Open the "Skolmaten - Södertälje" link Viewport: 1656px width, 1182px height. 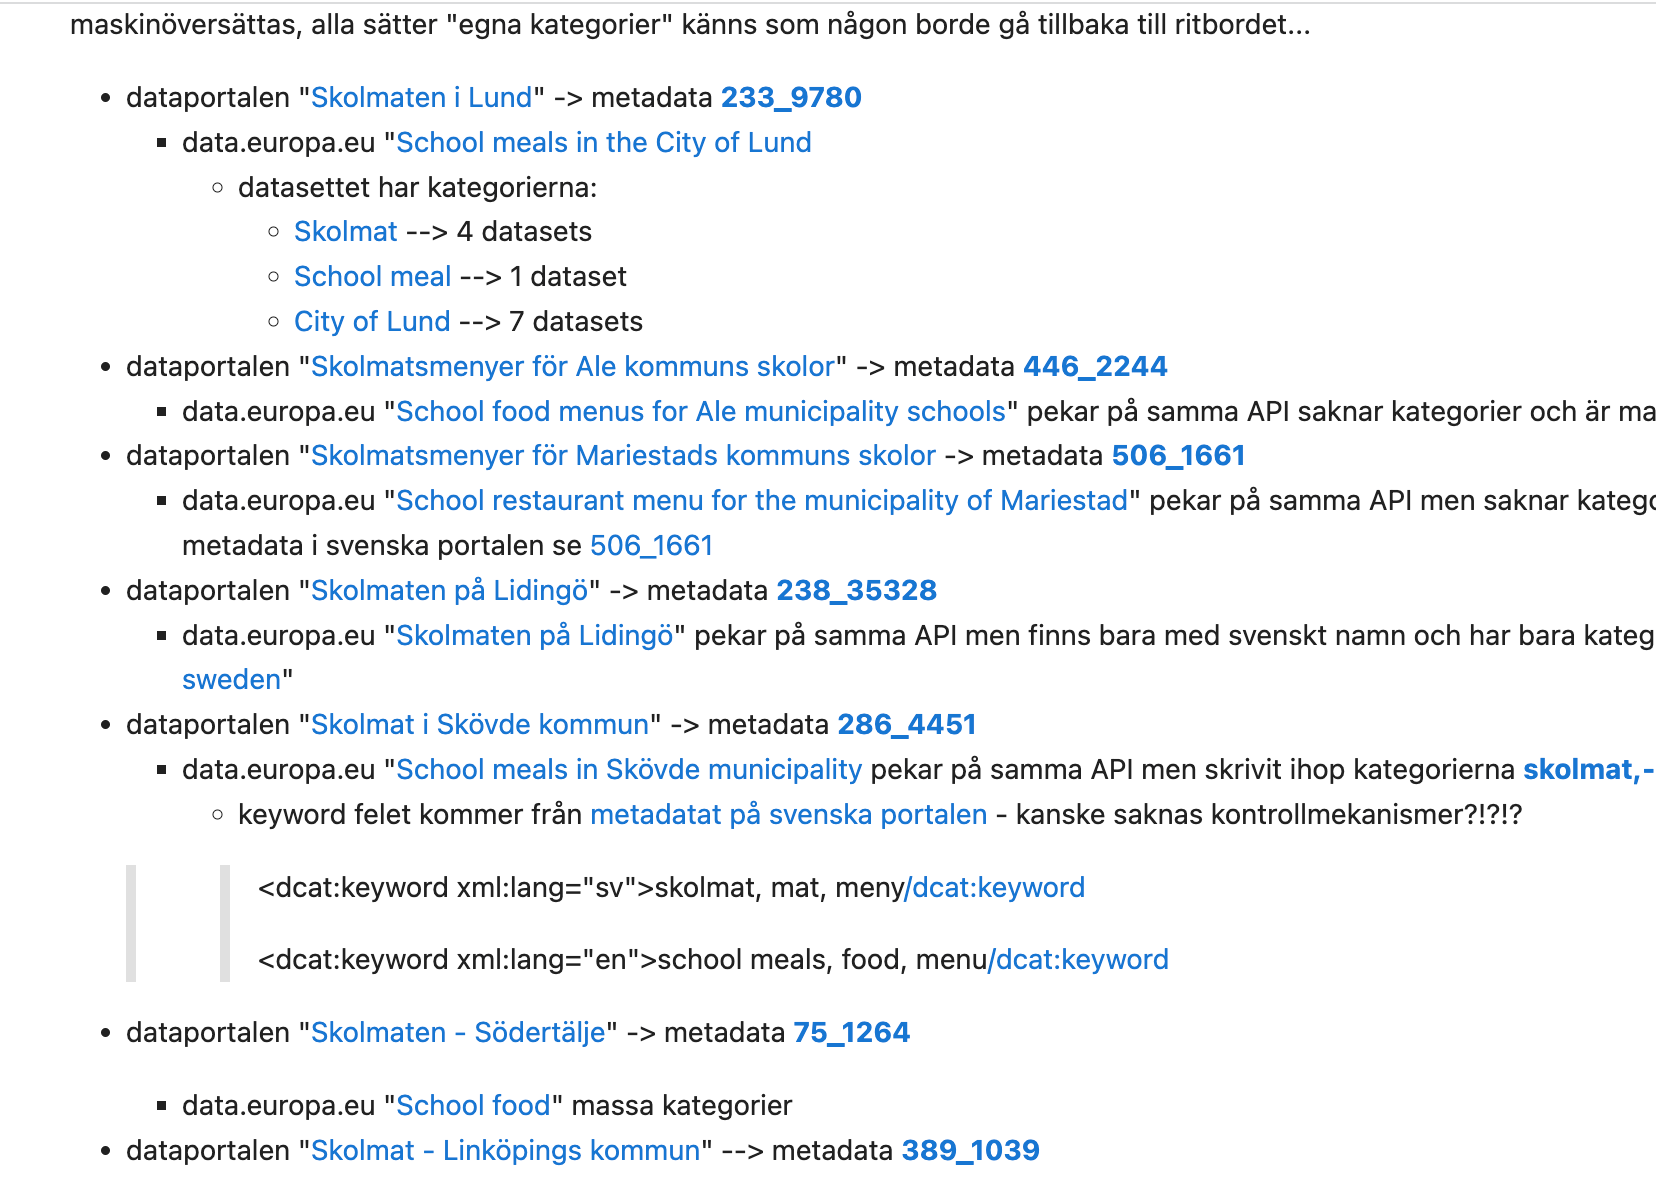tap(458, 1033)
